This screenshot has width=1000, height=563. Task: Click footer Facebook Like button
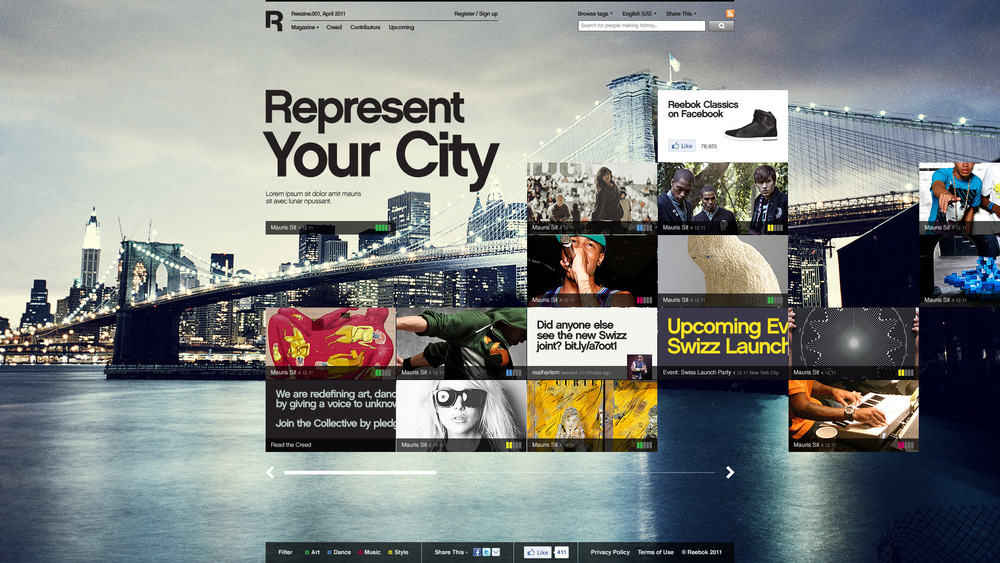coord(538,552)
